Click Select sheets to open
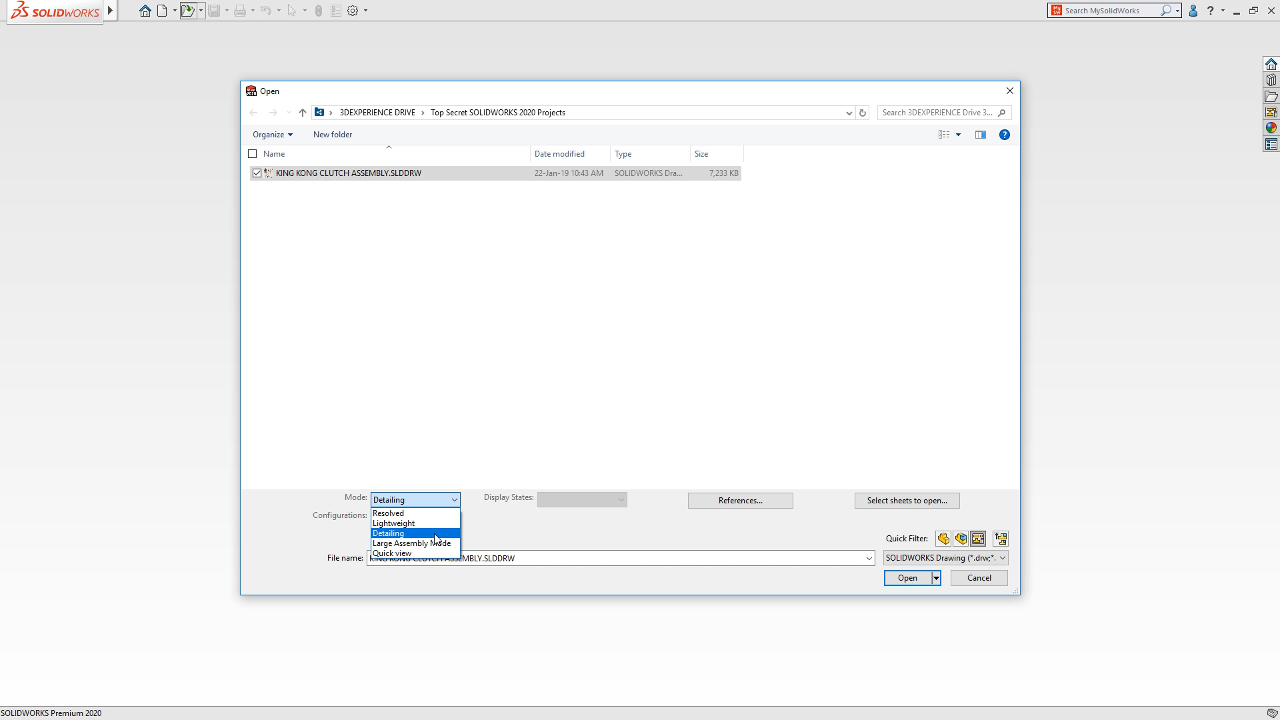1280x720 pixels. 906,500
